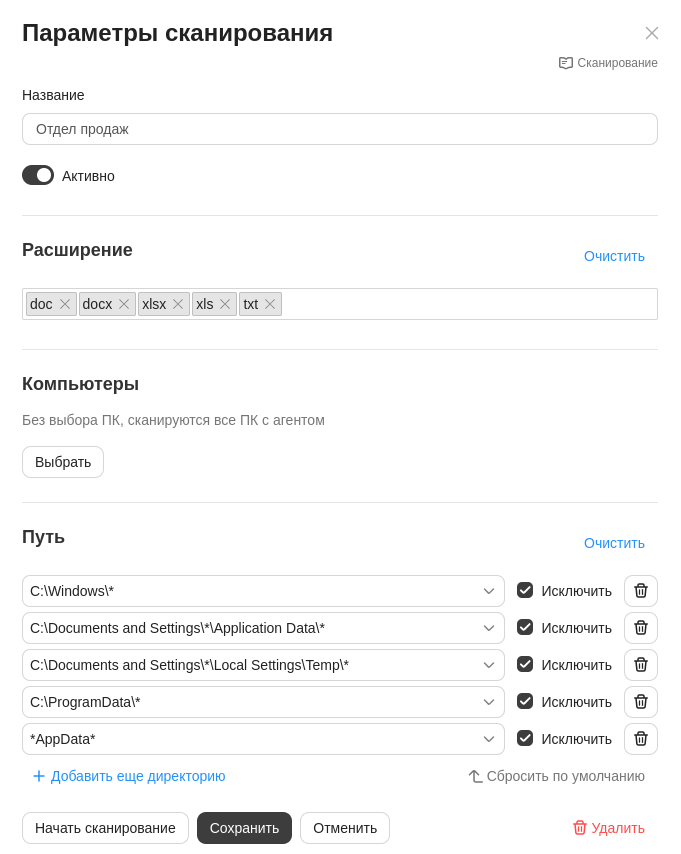This screenshot has width=681, height=854.
Task: Click the Очистить link in Расширение section
Action: pyautogui.click(x=614, y=256)
